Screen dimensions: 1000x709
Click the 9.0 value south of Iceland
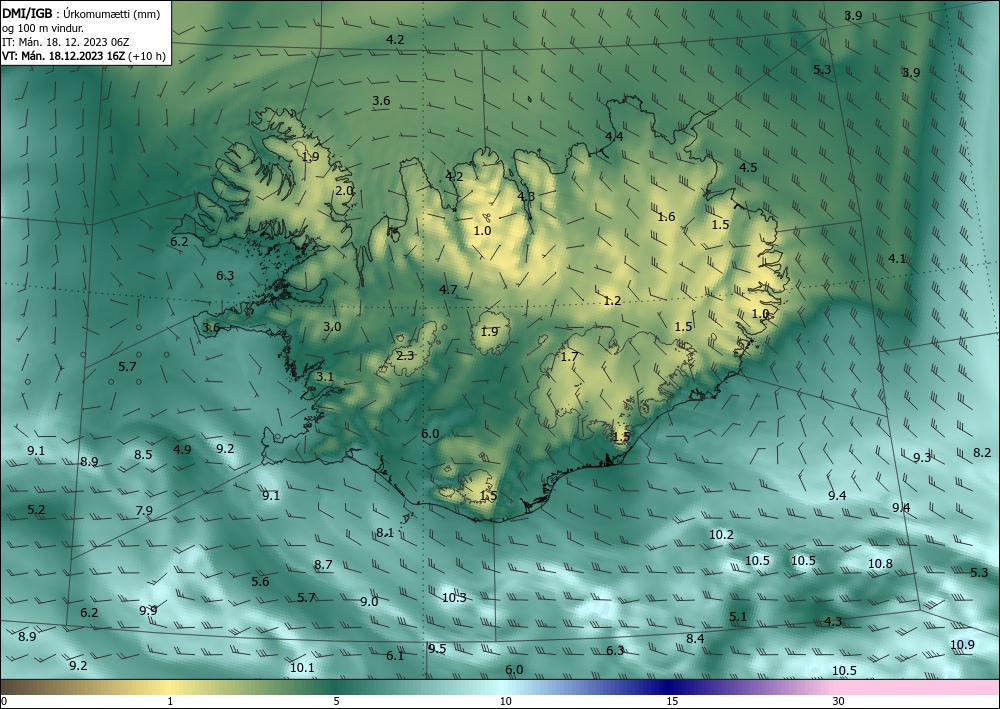pyautogui.click(x=369, y=602)
